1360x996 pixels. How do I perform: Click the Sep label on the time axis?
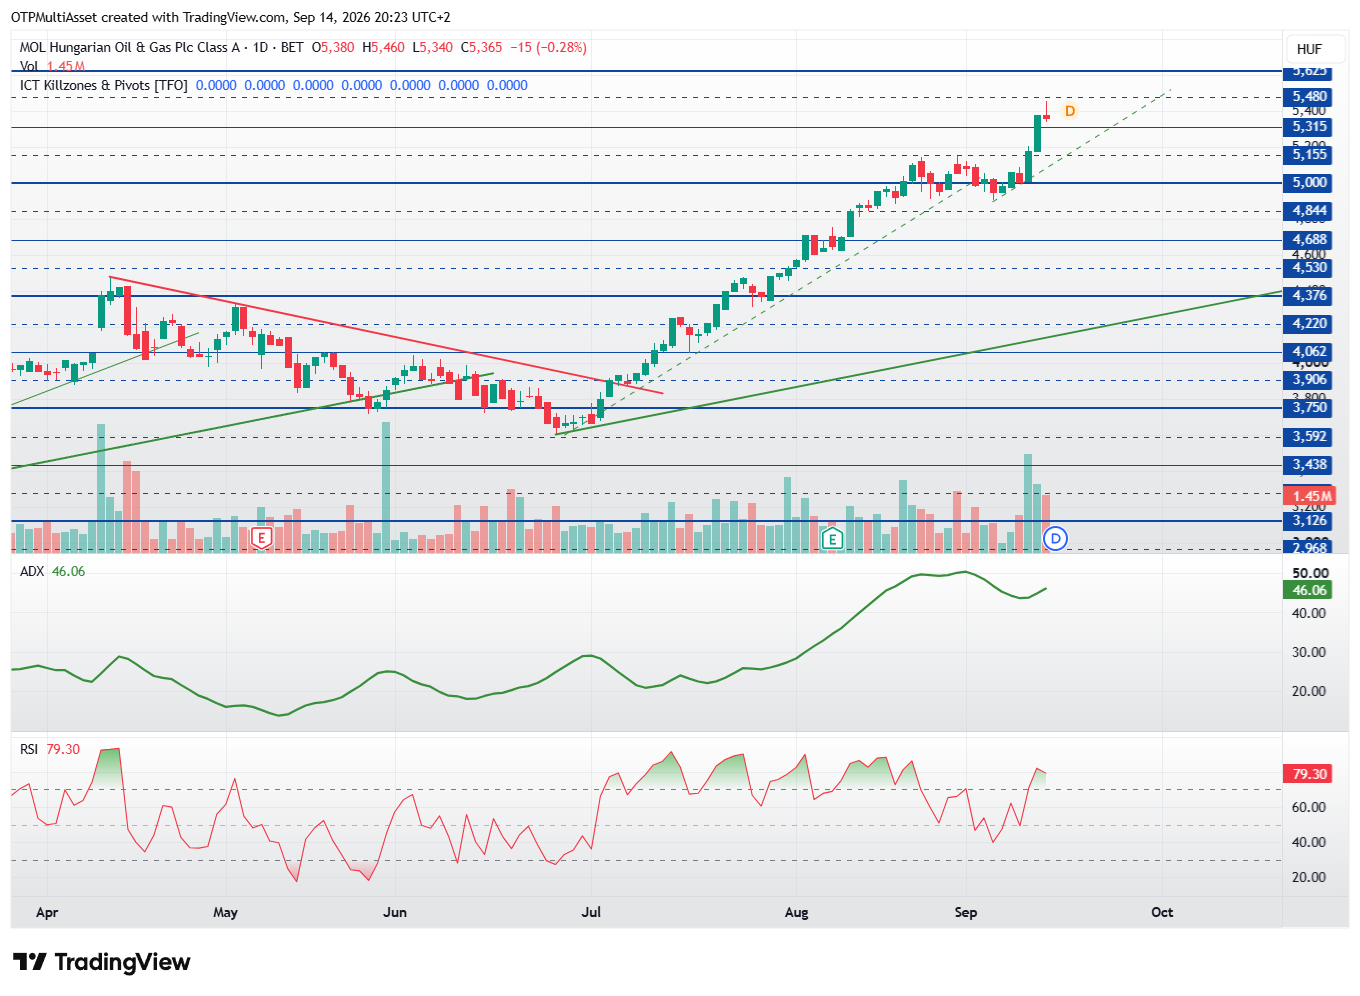[x=965, y=912]
